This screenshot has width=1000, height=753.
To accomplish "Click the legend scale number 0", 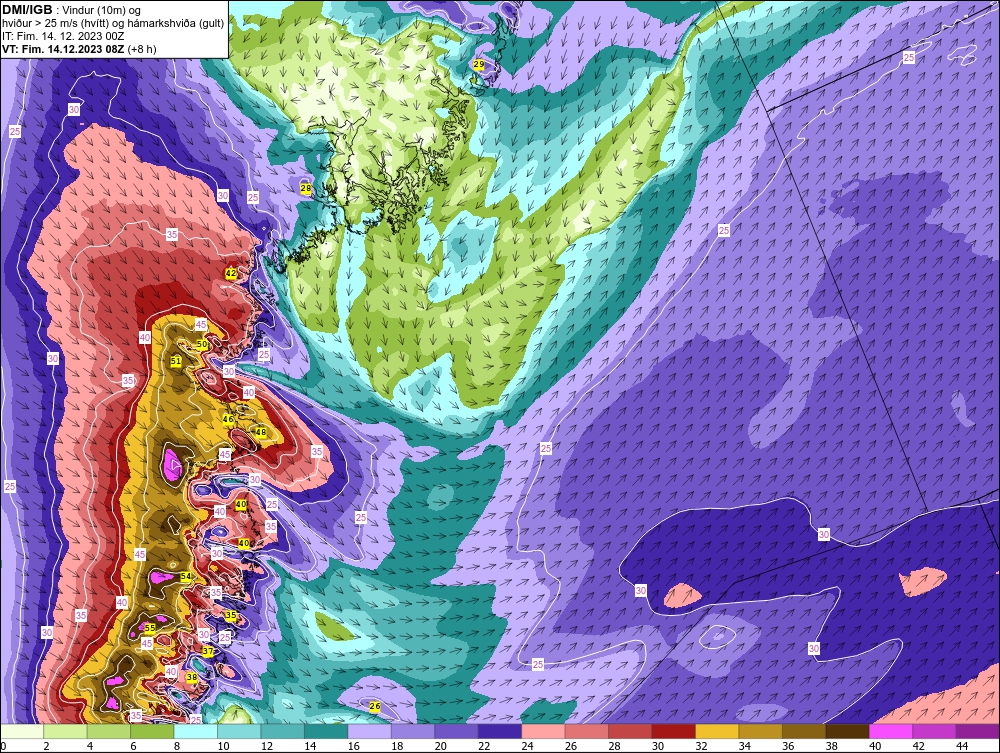I will pos(3,747).
